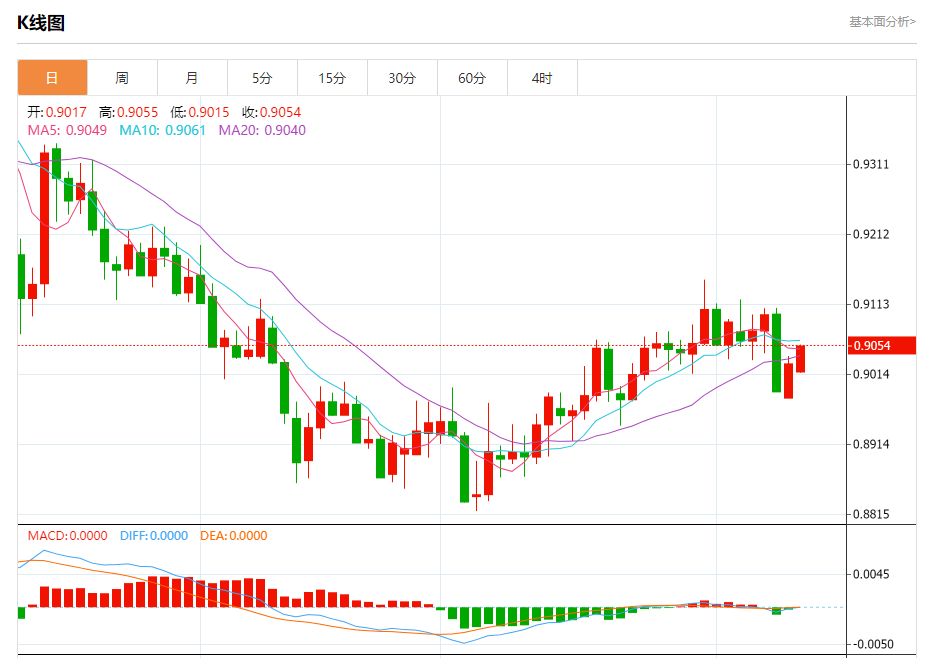Switch to the 月 monthly tab

(192, 78)
